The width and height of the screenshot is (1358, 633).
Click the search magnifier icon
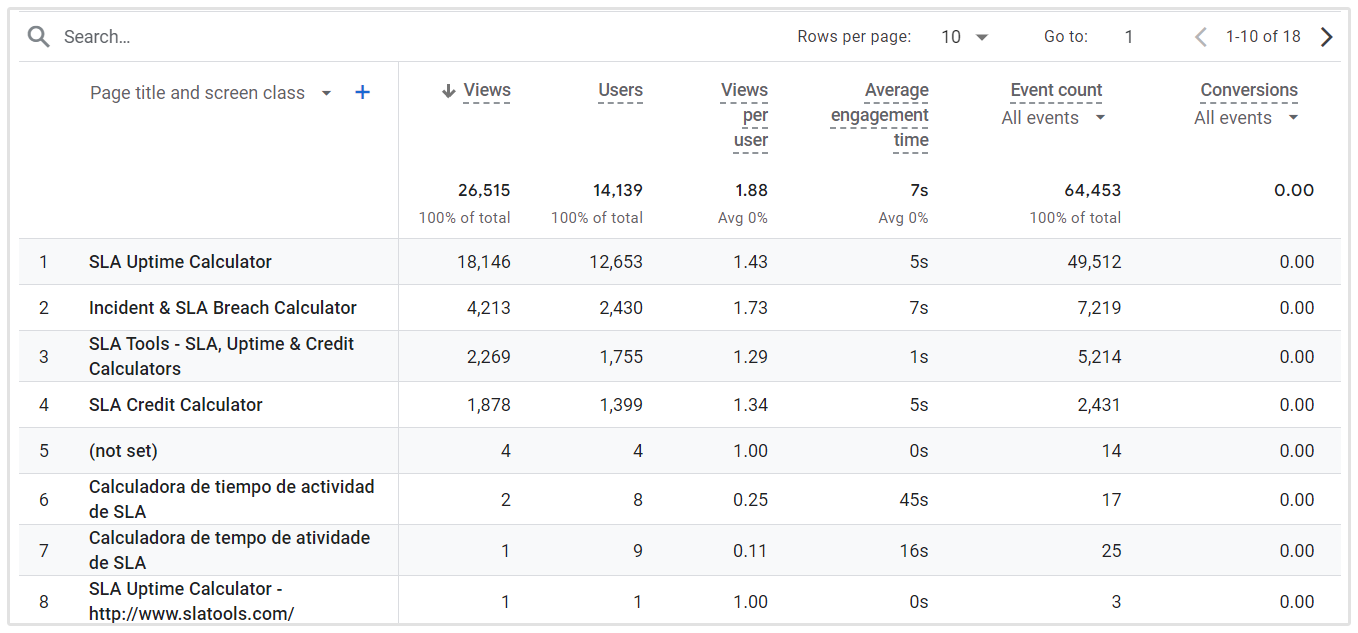pyautogui.click(x=38, y=37)
